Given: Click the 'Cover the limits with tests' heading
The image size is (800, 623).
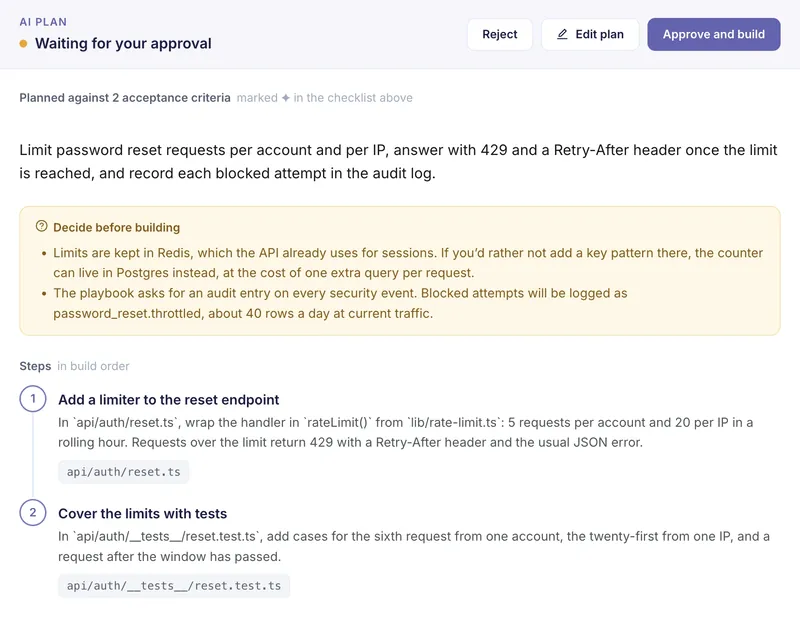Looking at the screenshot, I should [142, 513].
